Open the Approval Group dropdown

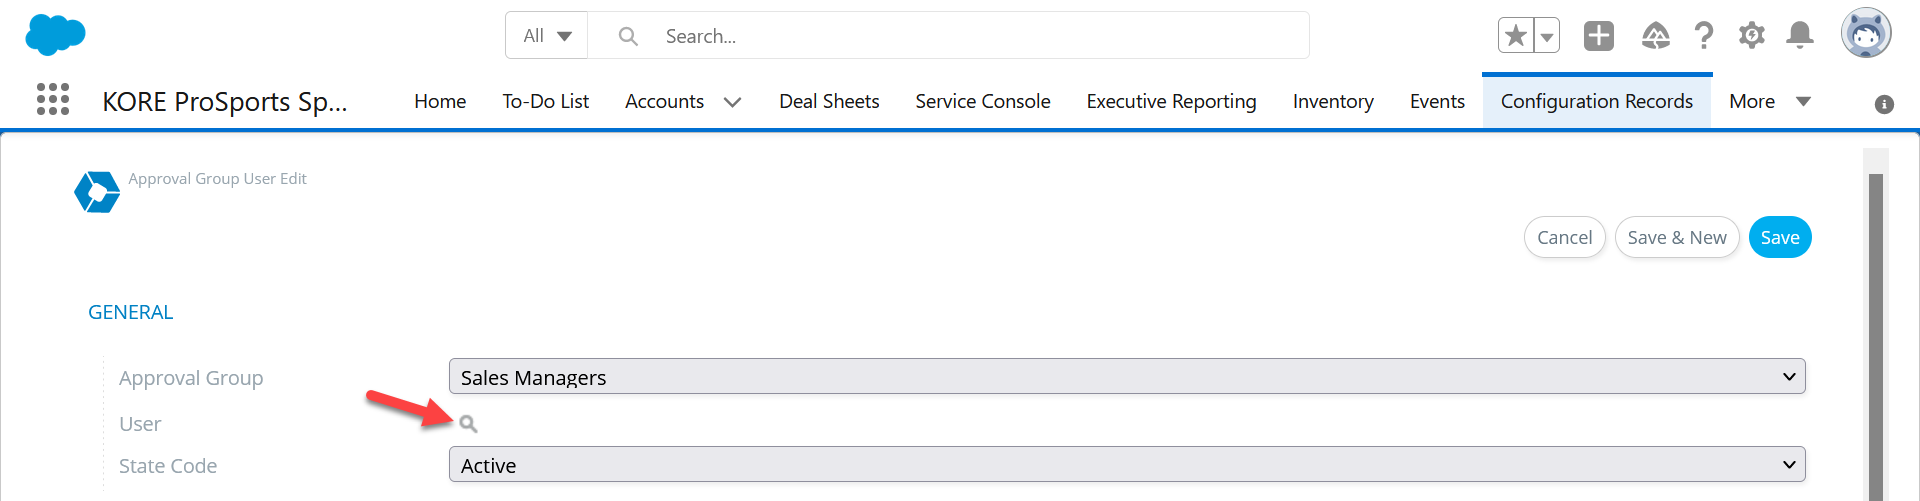tap(1127, 377)
